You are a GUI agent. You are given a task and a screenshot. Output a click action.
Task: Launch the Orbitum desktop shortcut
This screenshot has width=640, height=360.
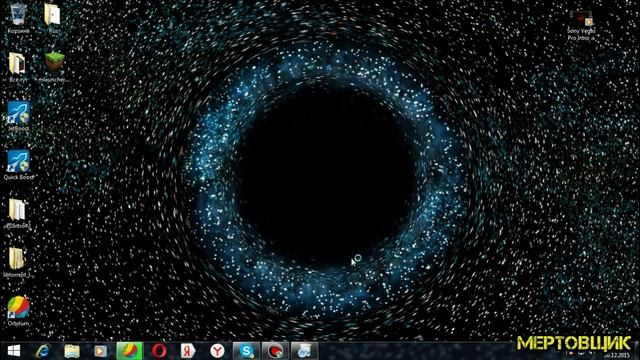(18, 311)
